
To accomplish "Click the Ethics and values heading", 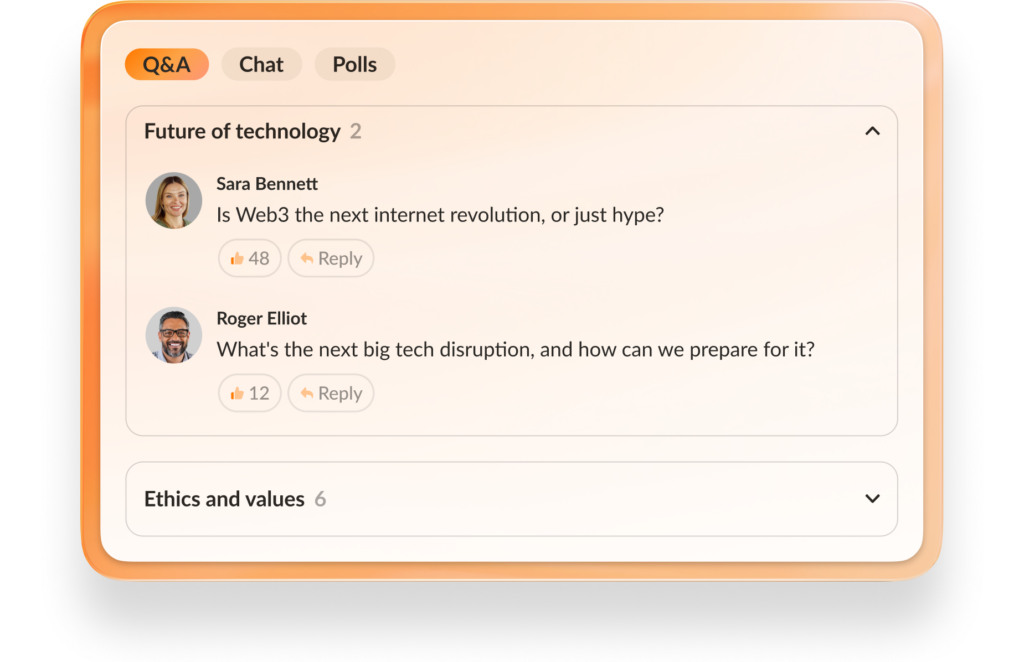I will coord(224,499).
